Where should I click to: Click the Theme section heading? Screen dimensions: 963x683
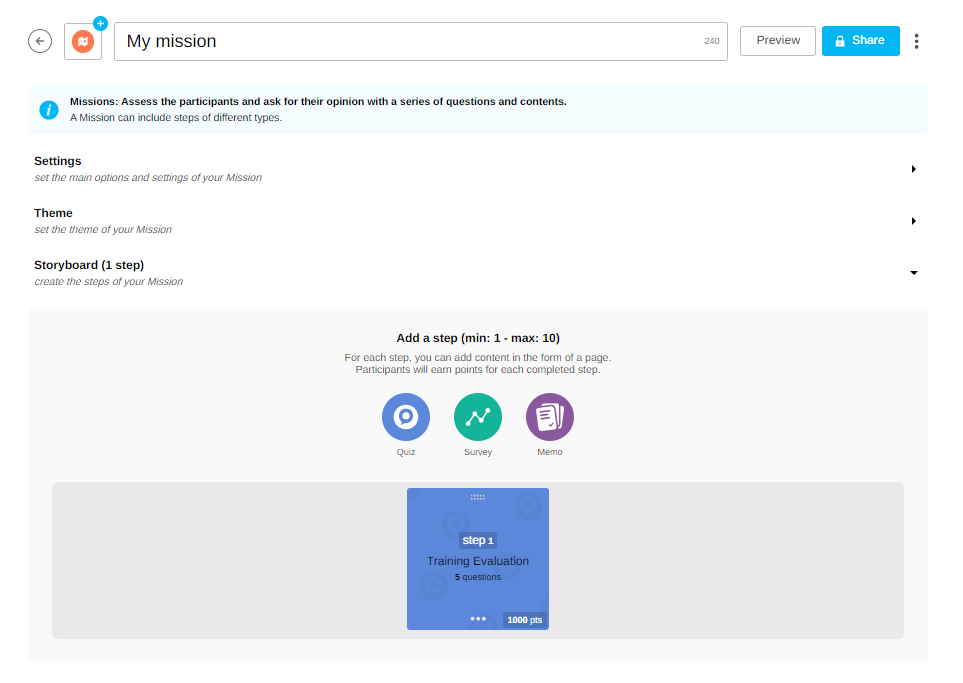tap(53, 213)
